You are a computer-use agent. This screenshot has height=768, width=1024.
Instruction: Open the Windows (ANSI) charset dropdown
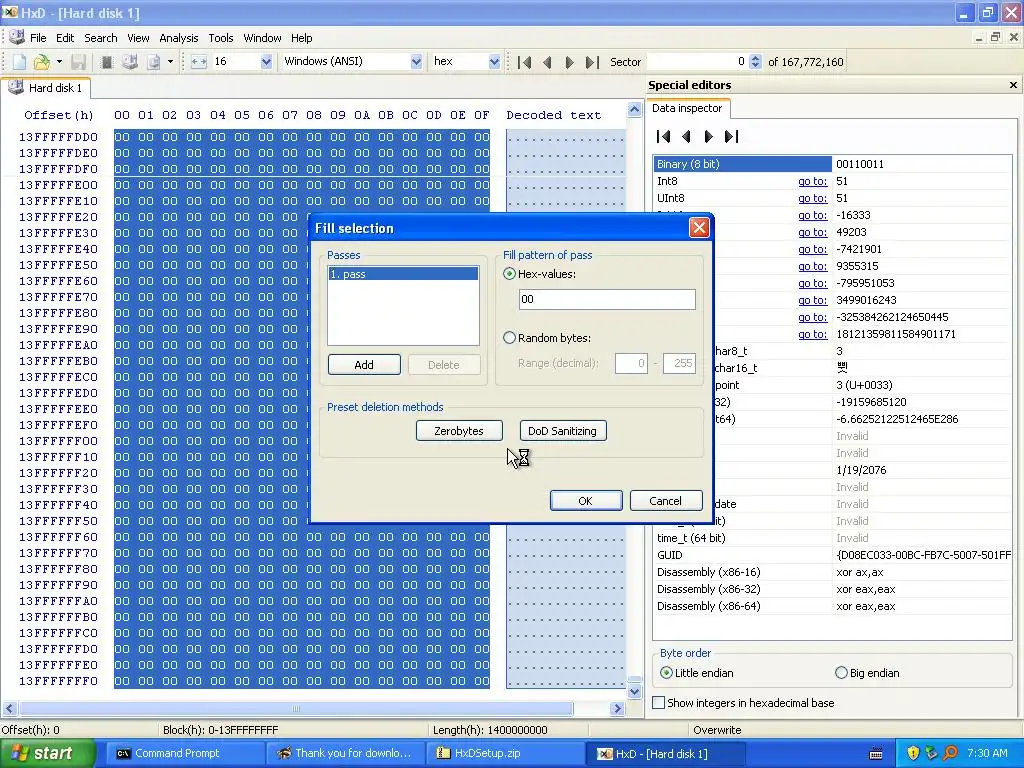coord(416,62)
